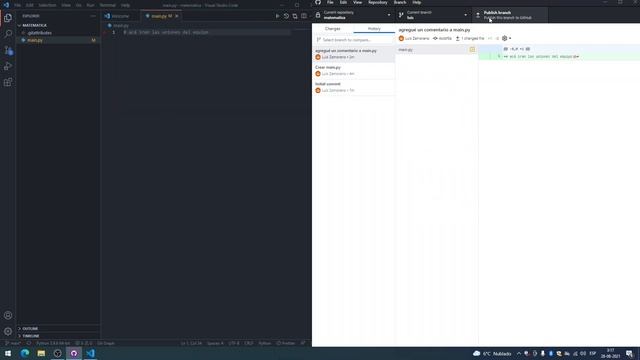Open Source Control view in VS Code
Image resolution: width=640 pixels, height=360 pixels.
click(8, 50)
